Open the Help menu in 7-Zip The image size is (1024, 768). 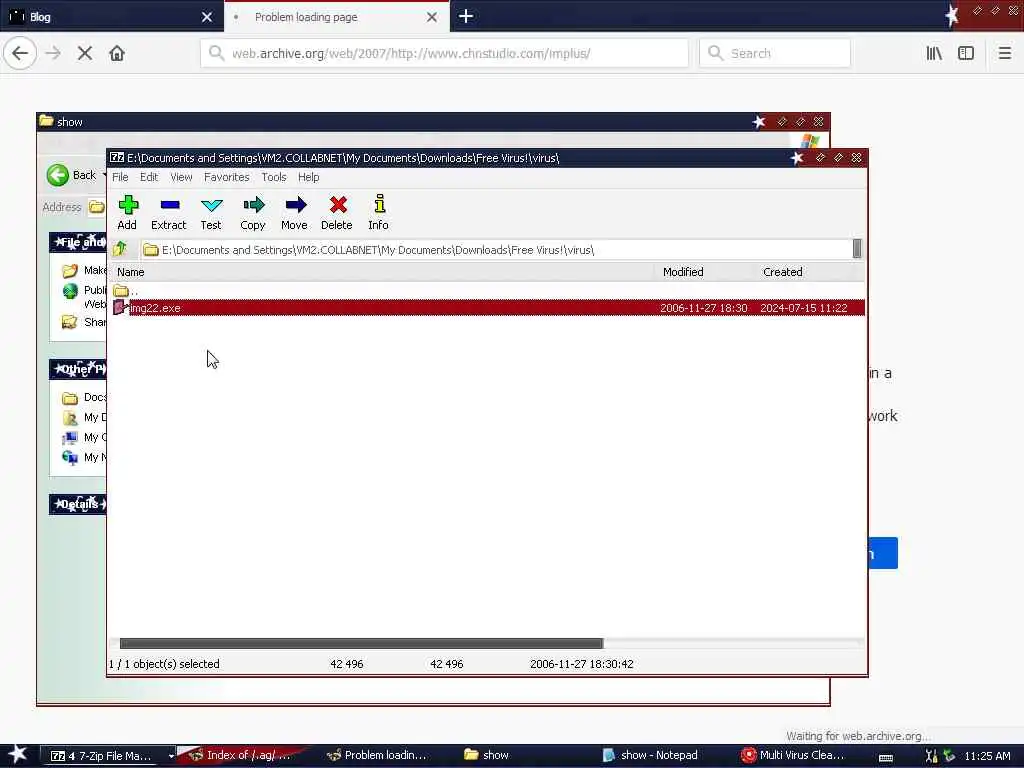308,177
